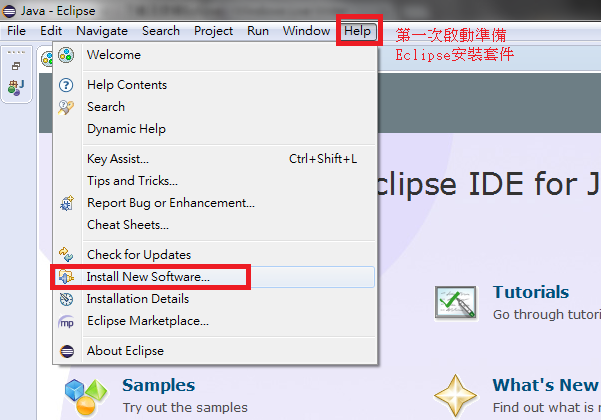601x420 pixels.
Task: Click the 'Go through tutori' description text
Action: [x=547, y=315]
